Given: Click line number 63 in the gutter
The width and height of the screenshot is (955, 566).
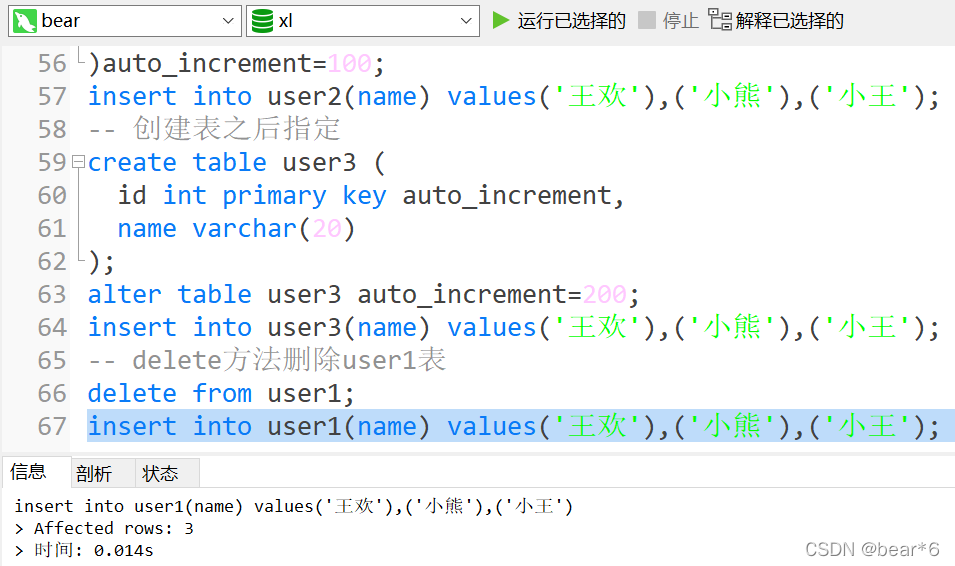Looking at the screenshot, I should point(52,294).
